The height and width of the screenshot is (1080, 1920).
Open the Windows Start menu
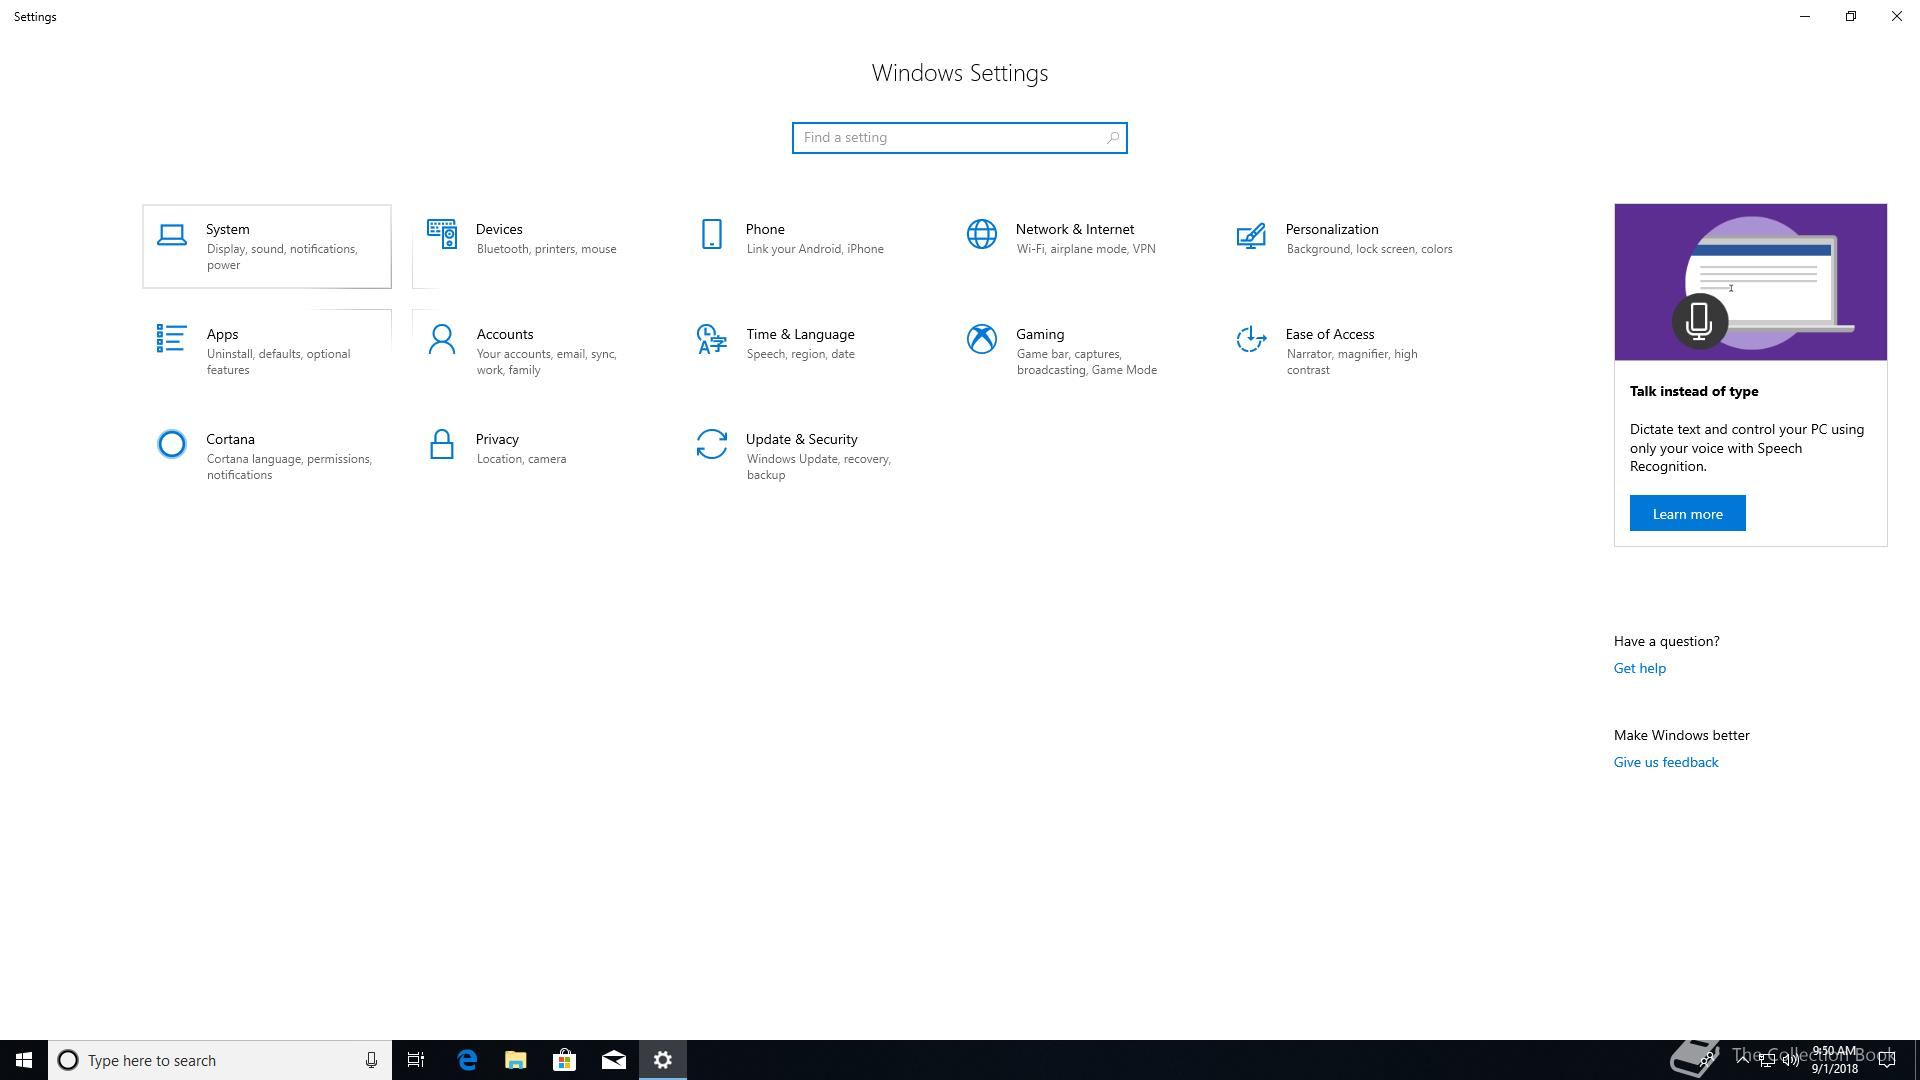[24, 1060]
